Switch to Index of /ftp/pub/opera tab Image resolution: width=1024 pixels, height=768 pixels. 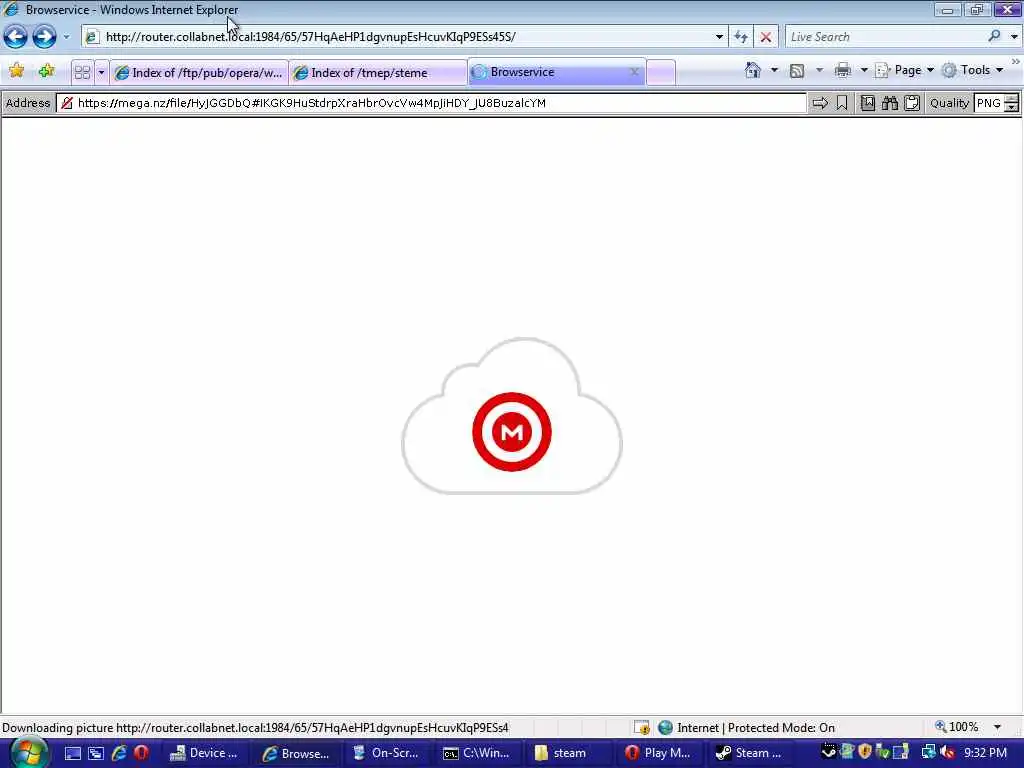(199, 72)
